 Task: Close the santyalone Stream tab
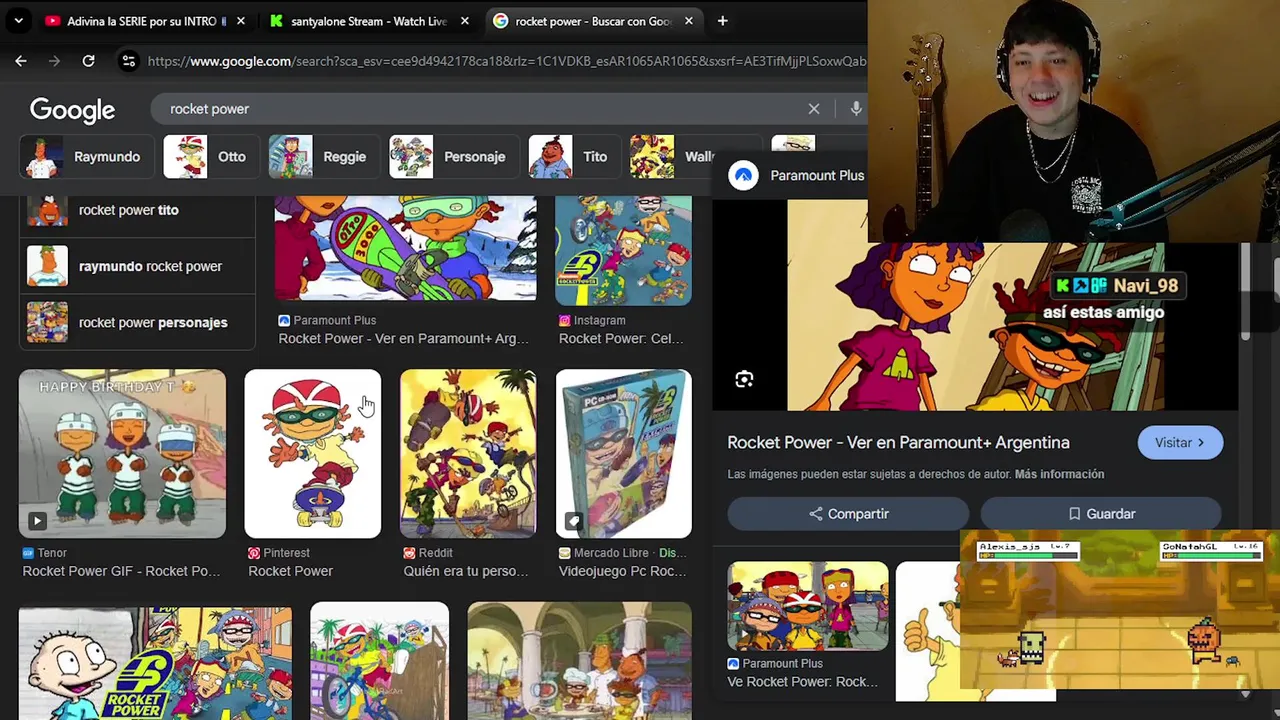click(465, 21)
